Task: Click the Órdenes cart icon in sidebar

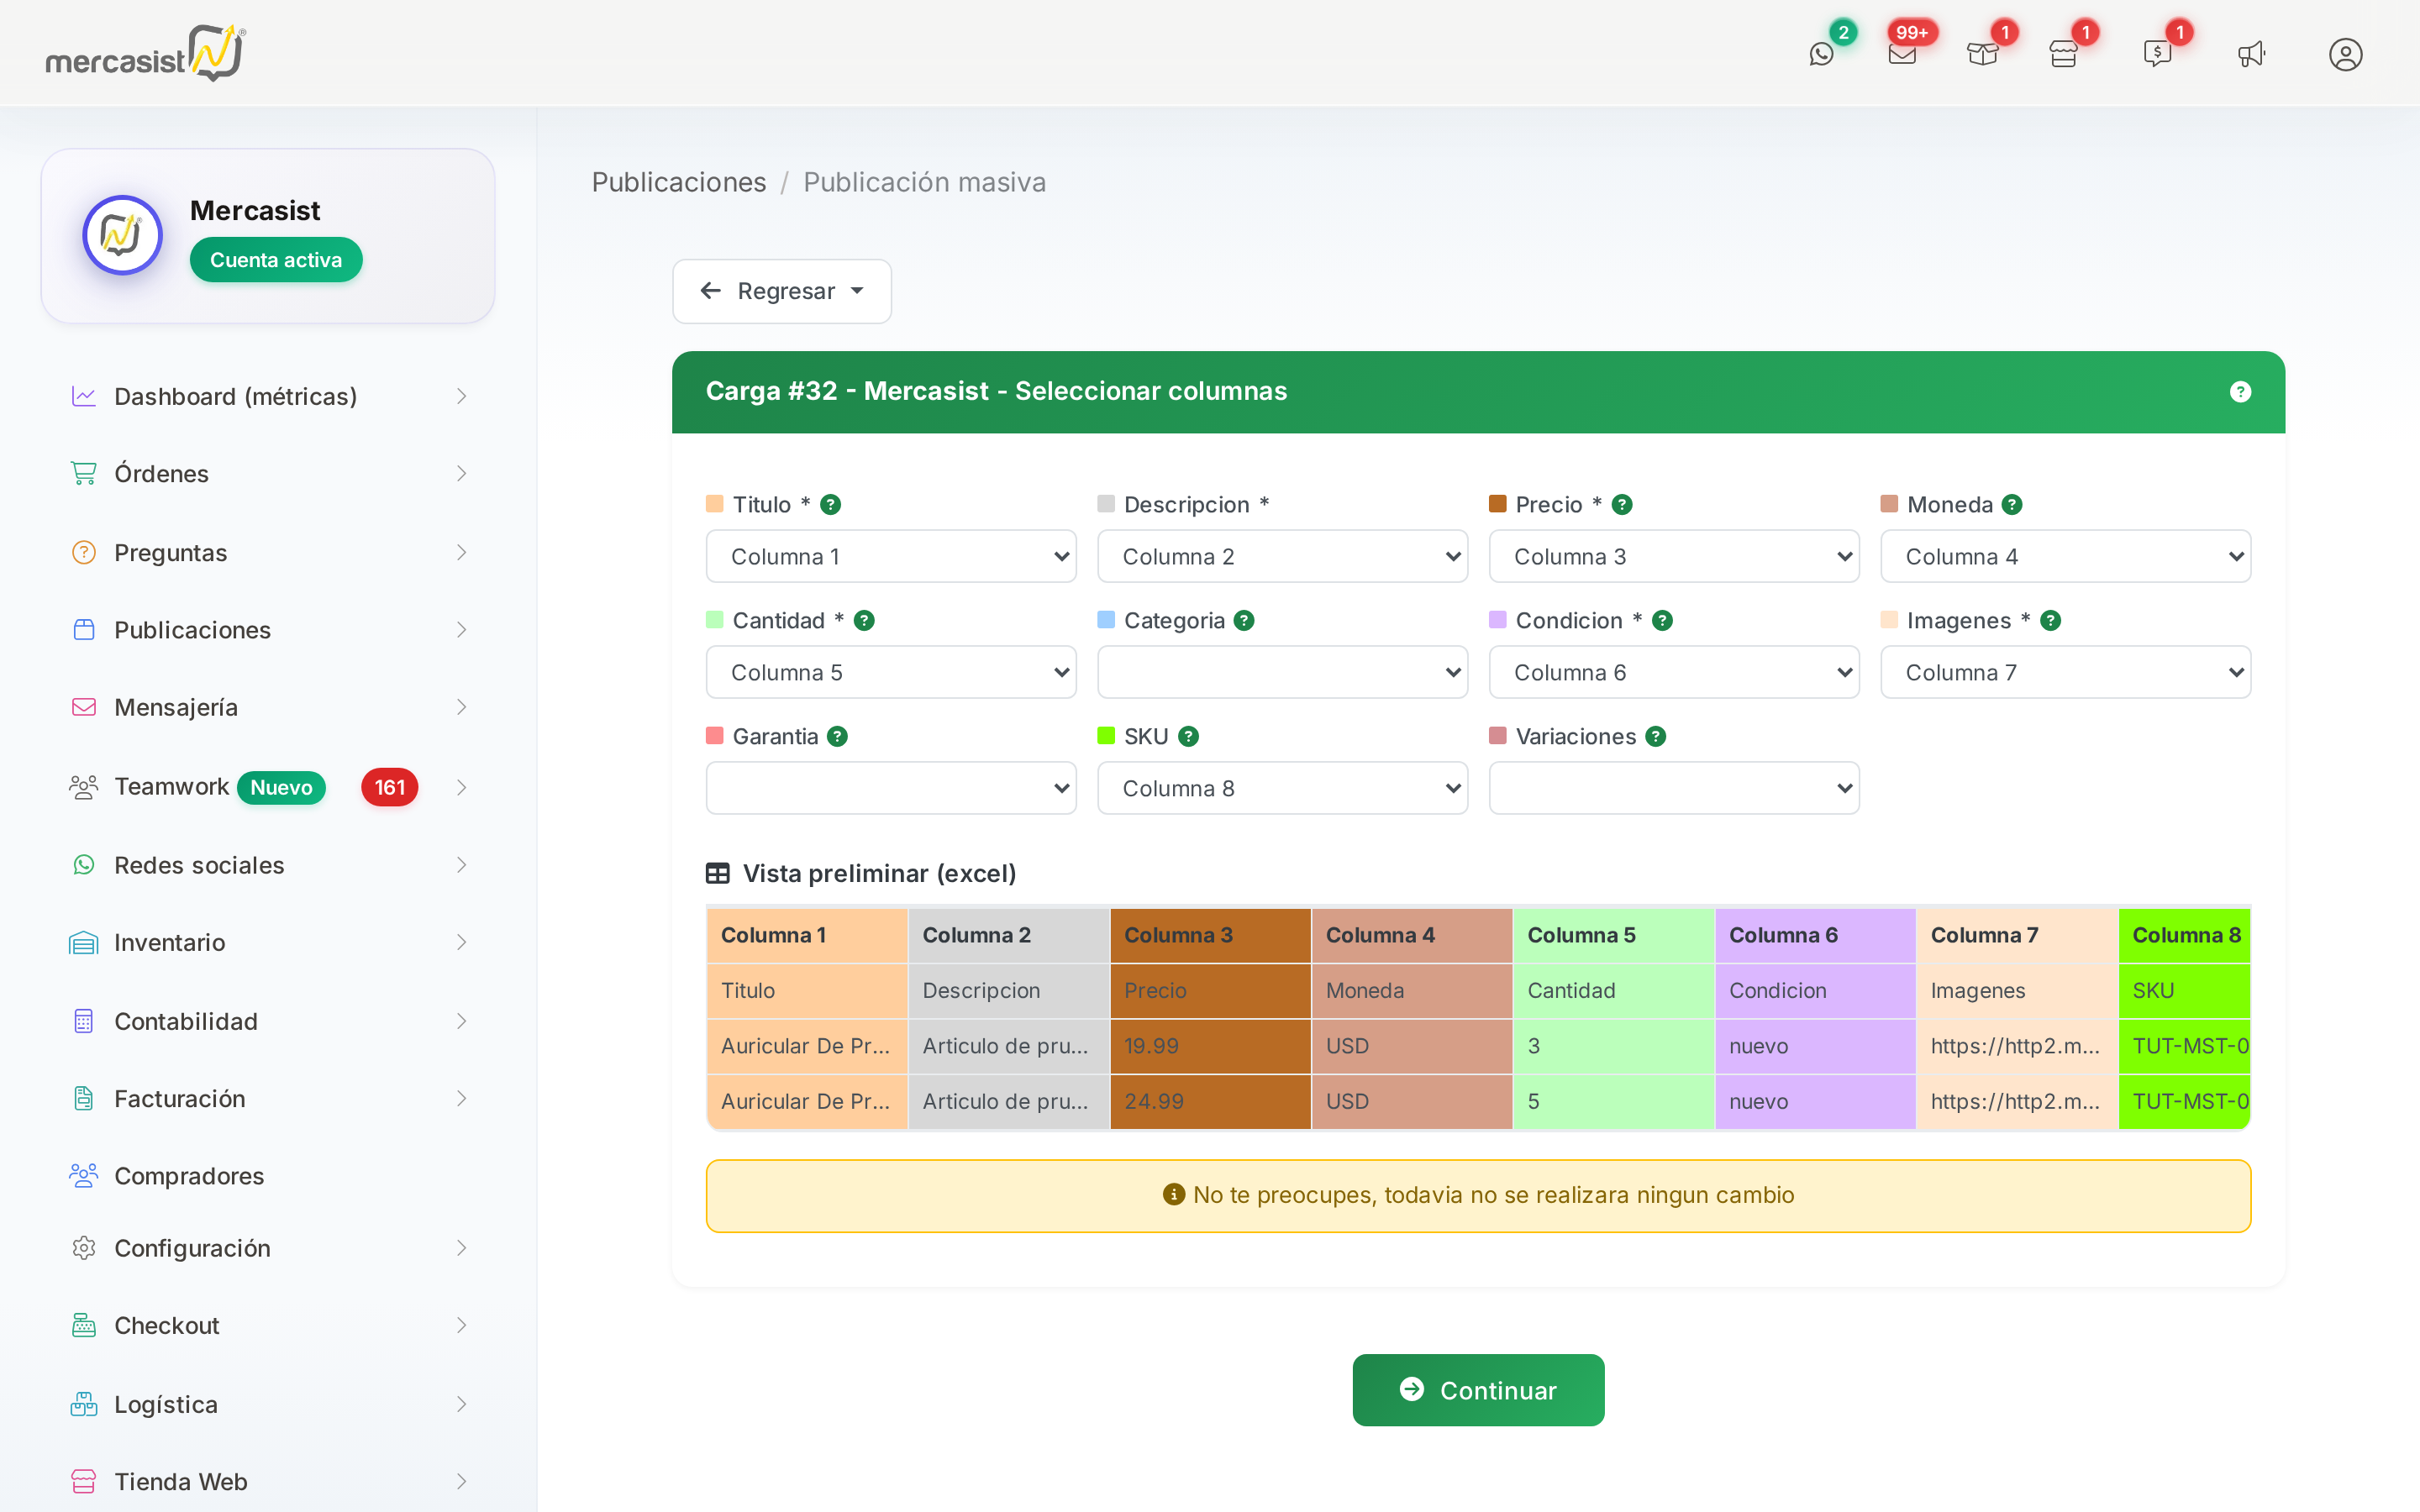Action: coord(84,474)
